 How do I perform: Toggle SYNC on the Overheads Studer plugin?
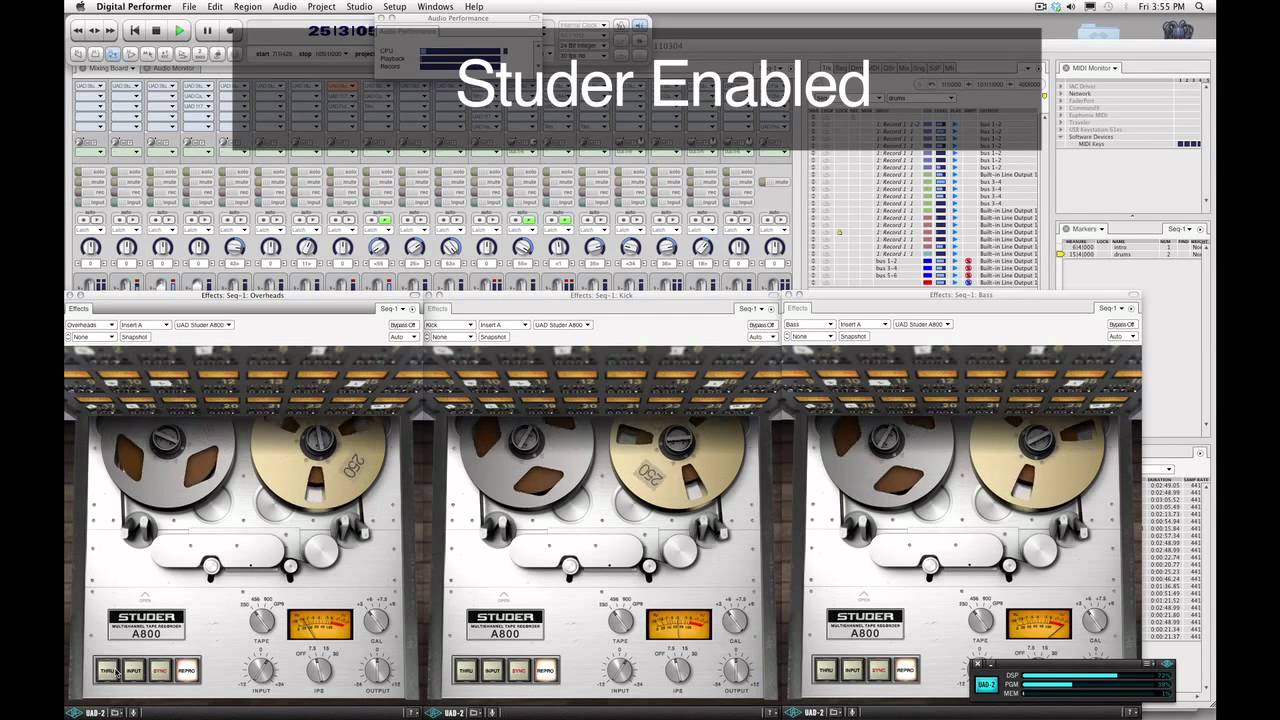pyautogui.click(x=160, y=671)
